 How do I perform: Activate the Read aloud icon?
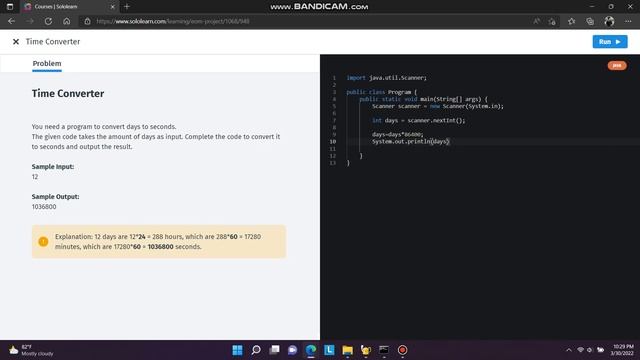coord(536,21)
